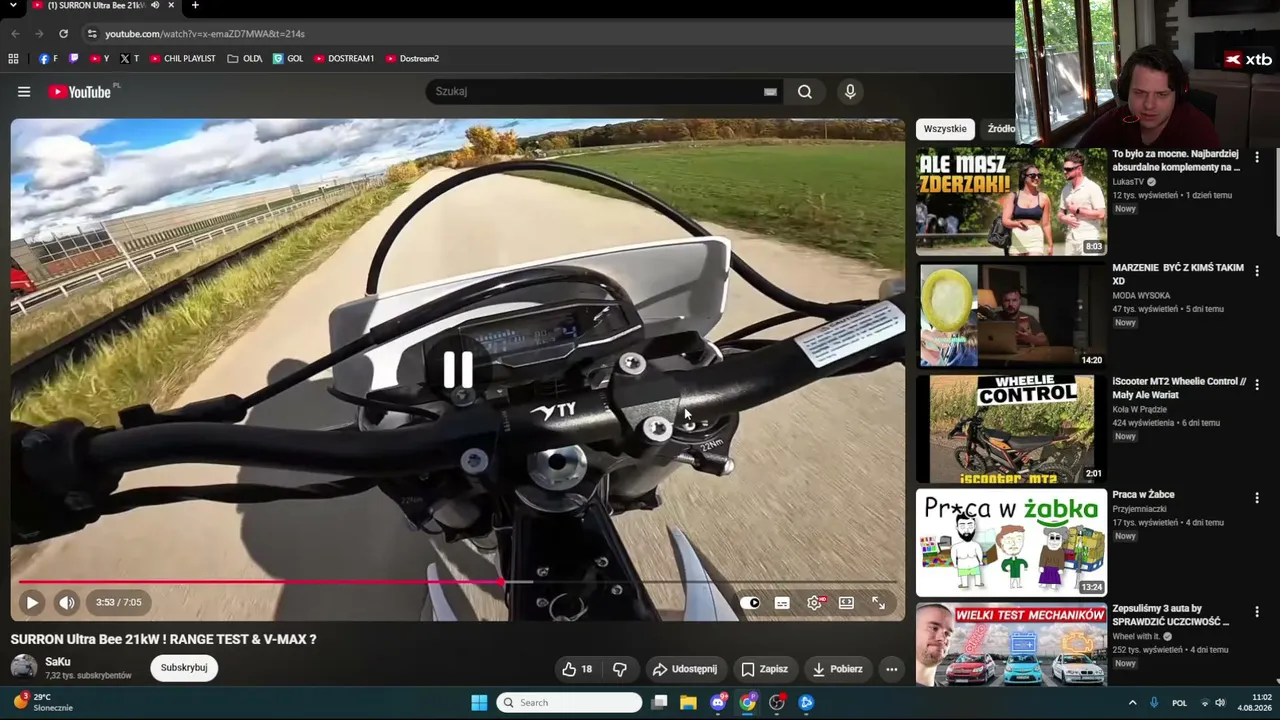This screenshot has height=720, width=1280.
Task: Open options for 'Praca w Żabce' video
Action: pos(1257,498)
